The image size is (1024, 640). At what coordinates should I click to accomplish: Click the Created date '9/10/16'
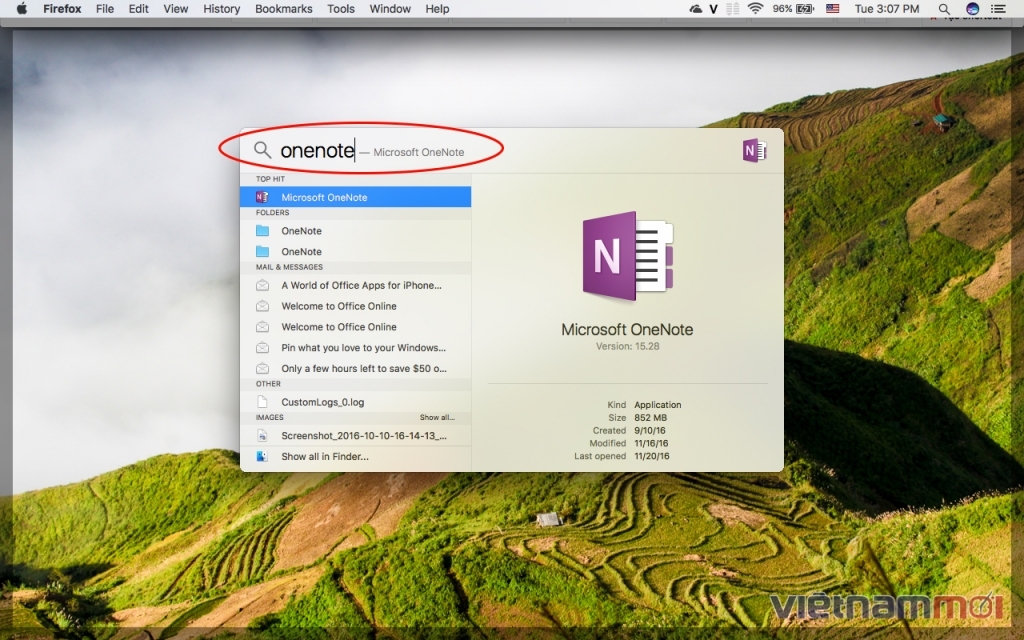(x=650, y=430)
